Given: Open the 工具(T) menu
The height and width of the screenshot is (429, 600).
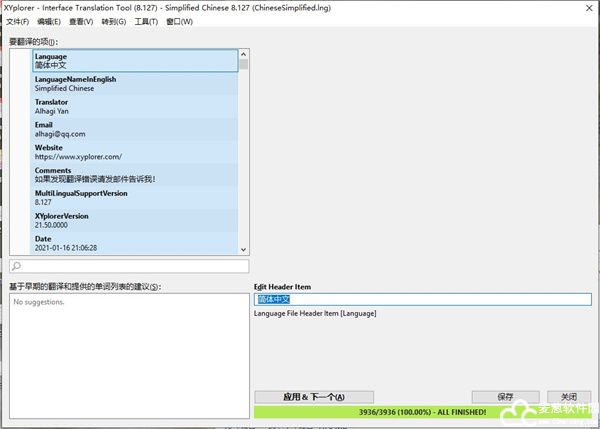Looking at the screenshot, I should click(x=146, y=21).
